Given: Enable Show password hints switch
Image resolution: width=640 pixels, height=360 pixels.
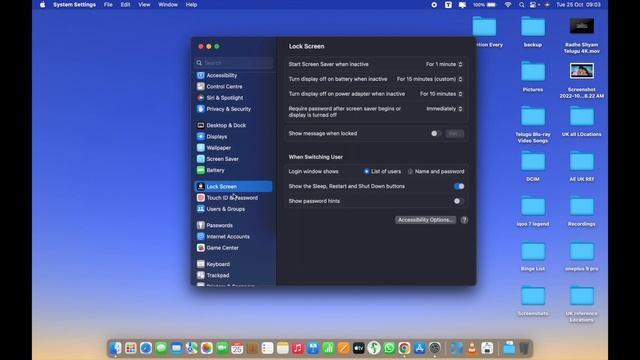Looking at the screenshot, I should [459, 201].
